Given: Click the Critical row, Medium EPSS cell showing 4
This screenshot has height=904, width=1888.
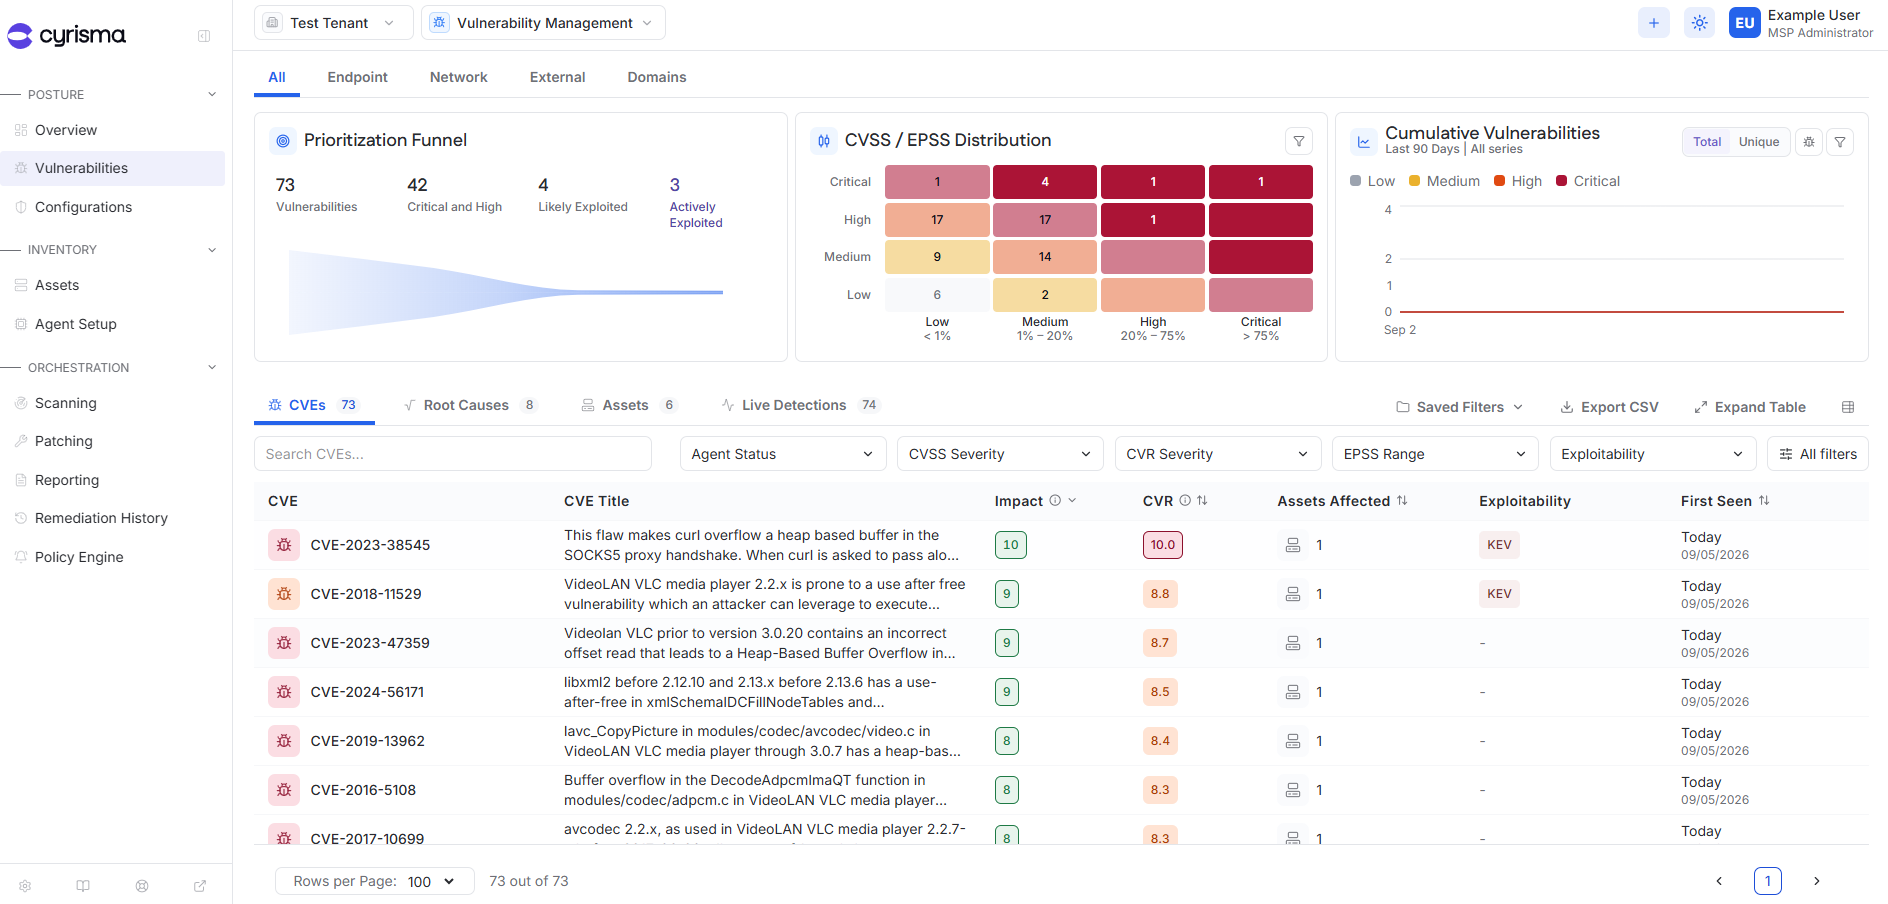Looking at the screenshot, I should (x=1045, y=182).
